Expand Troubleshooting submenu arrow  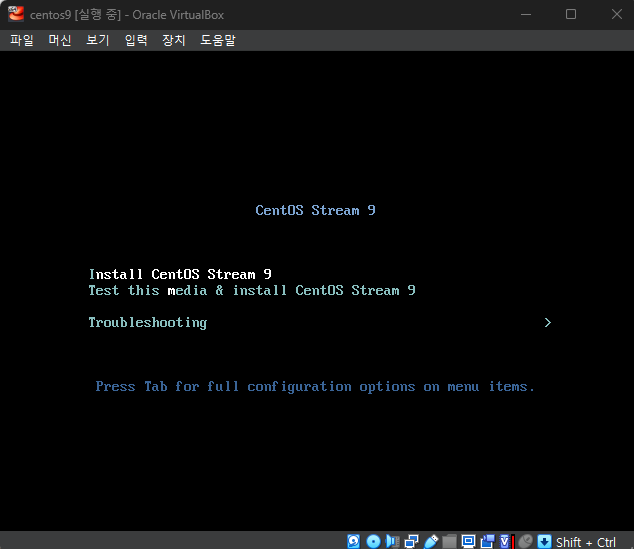coord(547,323)
